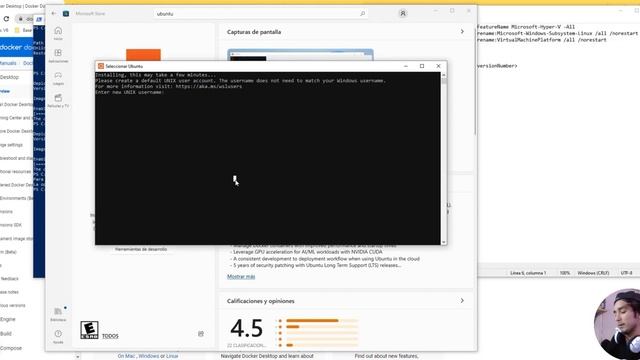This screenshot has width=640, height=360.
Task: Click the ESRB rating badge
Action: pyautogui.click(x=89, y=330)
